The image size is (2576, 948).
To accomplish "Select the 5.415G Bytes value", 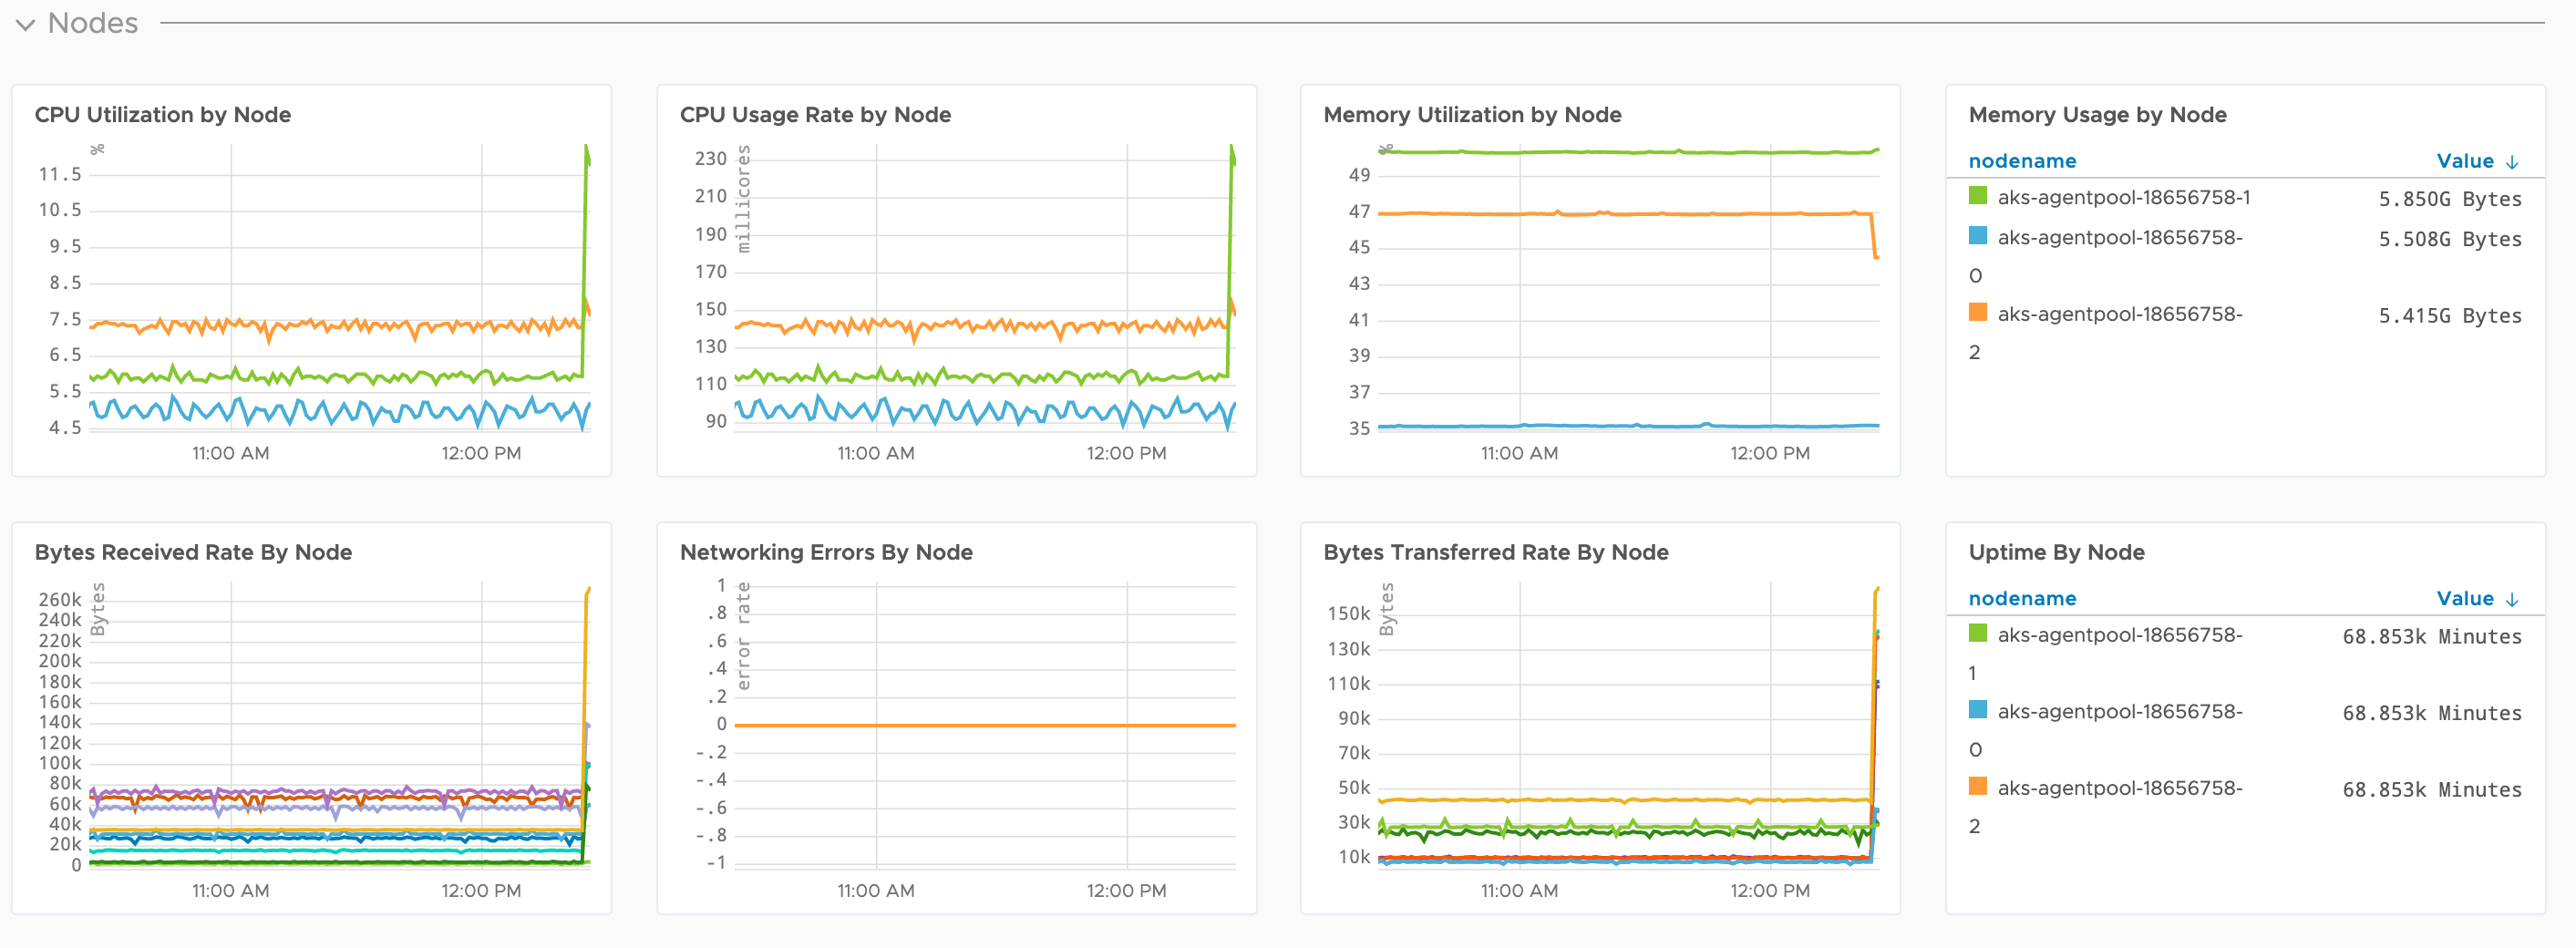I will (x=2450, y=316).
